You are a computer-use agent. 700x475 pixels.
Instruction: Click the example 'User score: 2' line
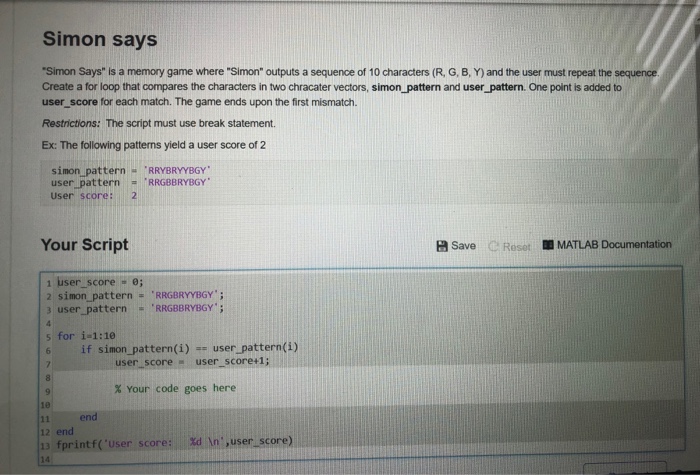click(94, 196)
